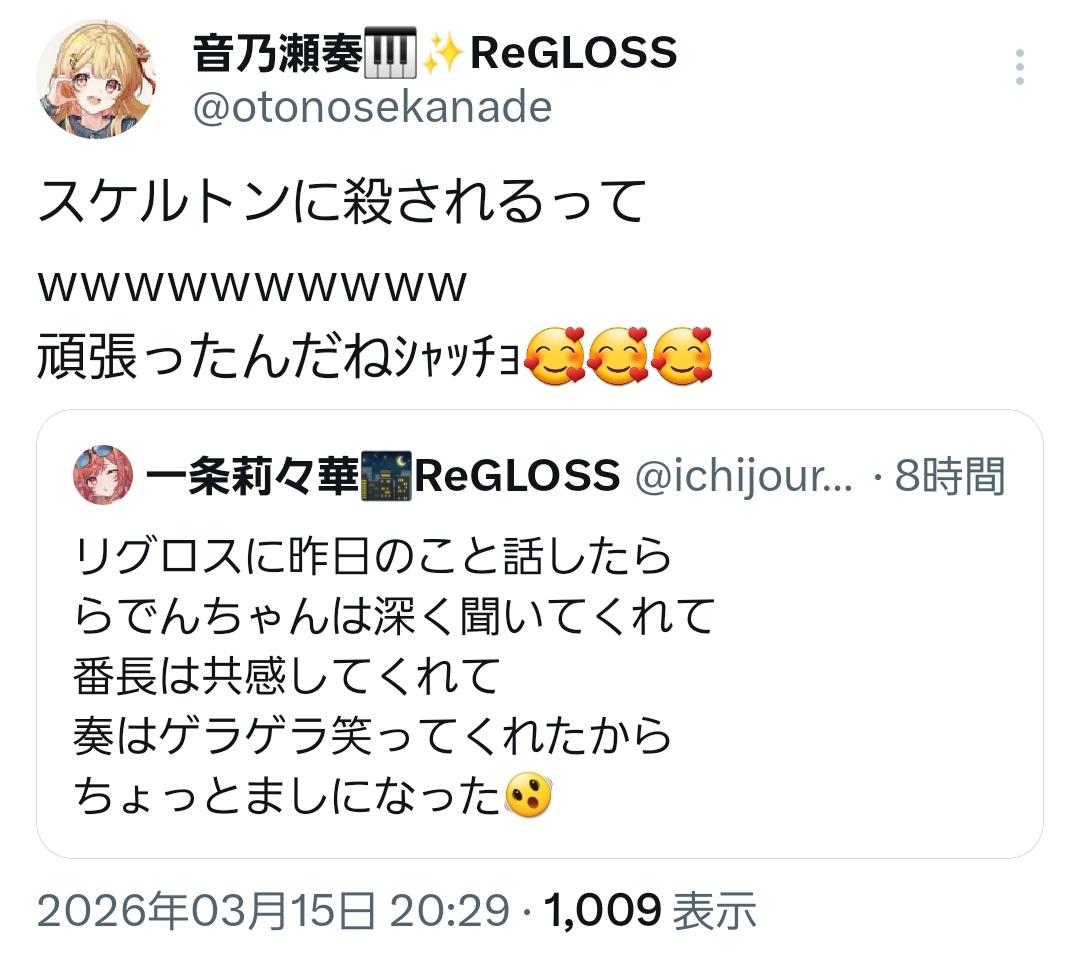Open the 音乃瀬奏 ReGLOSS display name

(x=435, y=53)
